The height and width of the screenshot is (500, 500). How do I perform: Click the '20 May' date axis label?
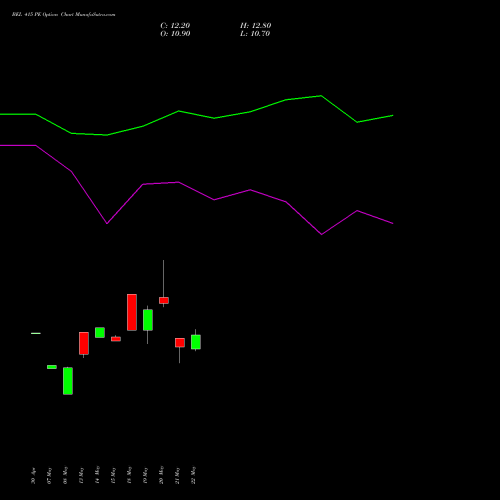[x=161, y=475]
